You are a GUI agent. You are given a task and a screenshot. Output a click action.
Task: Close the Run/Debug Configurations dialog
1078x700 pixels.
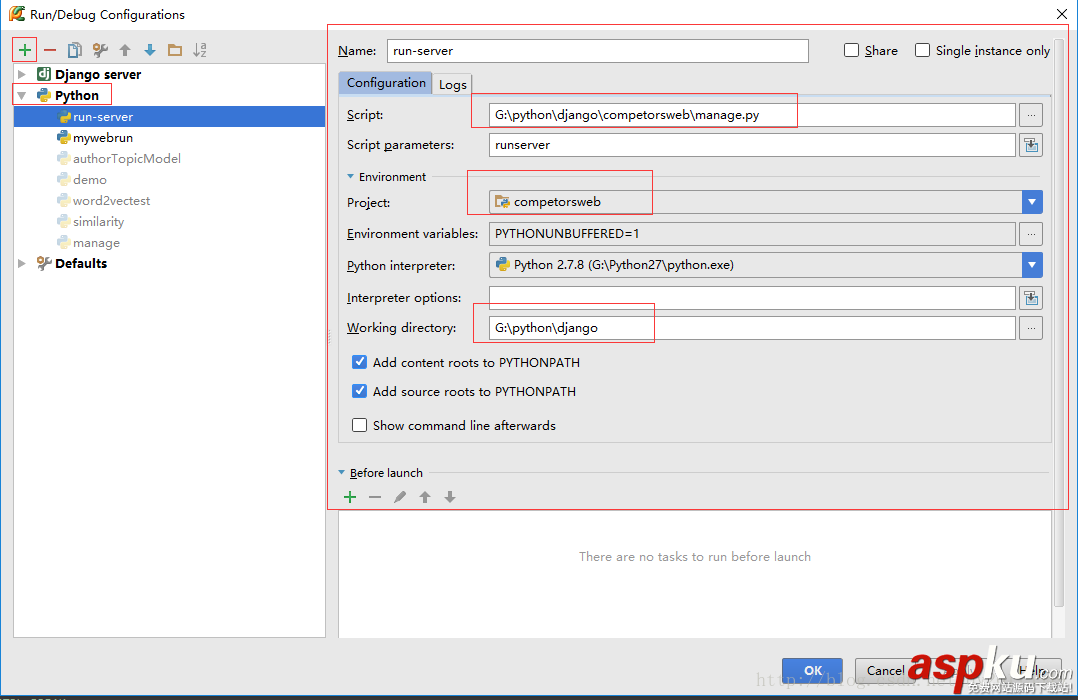(x=1062, y=14)
